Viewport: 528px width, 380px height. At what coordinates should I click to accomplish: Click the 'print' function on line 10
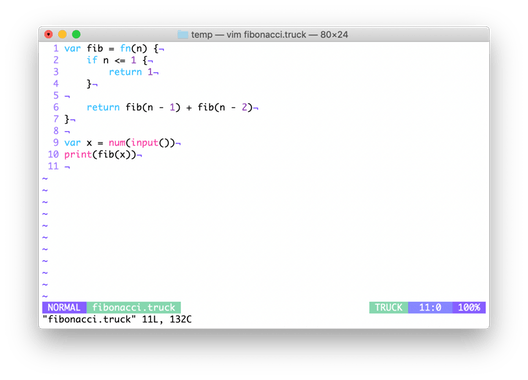78,155
